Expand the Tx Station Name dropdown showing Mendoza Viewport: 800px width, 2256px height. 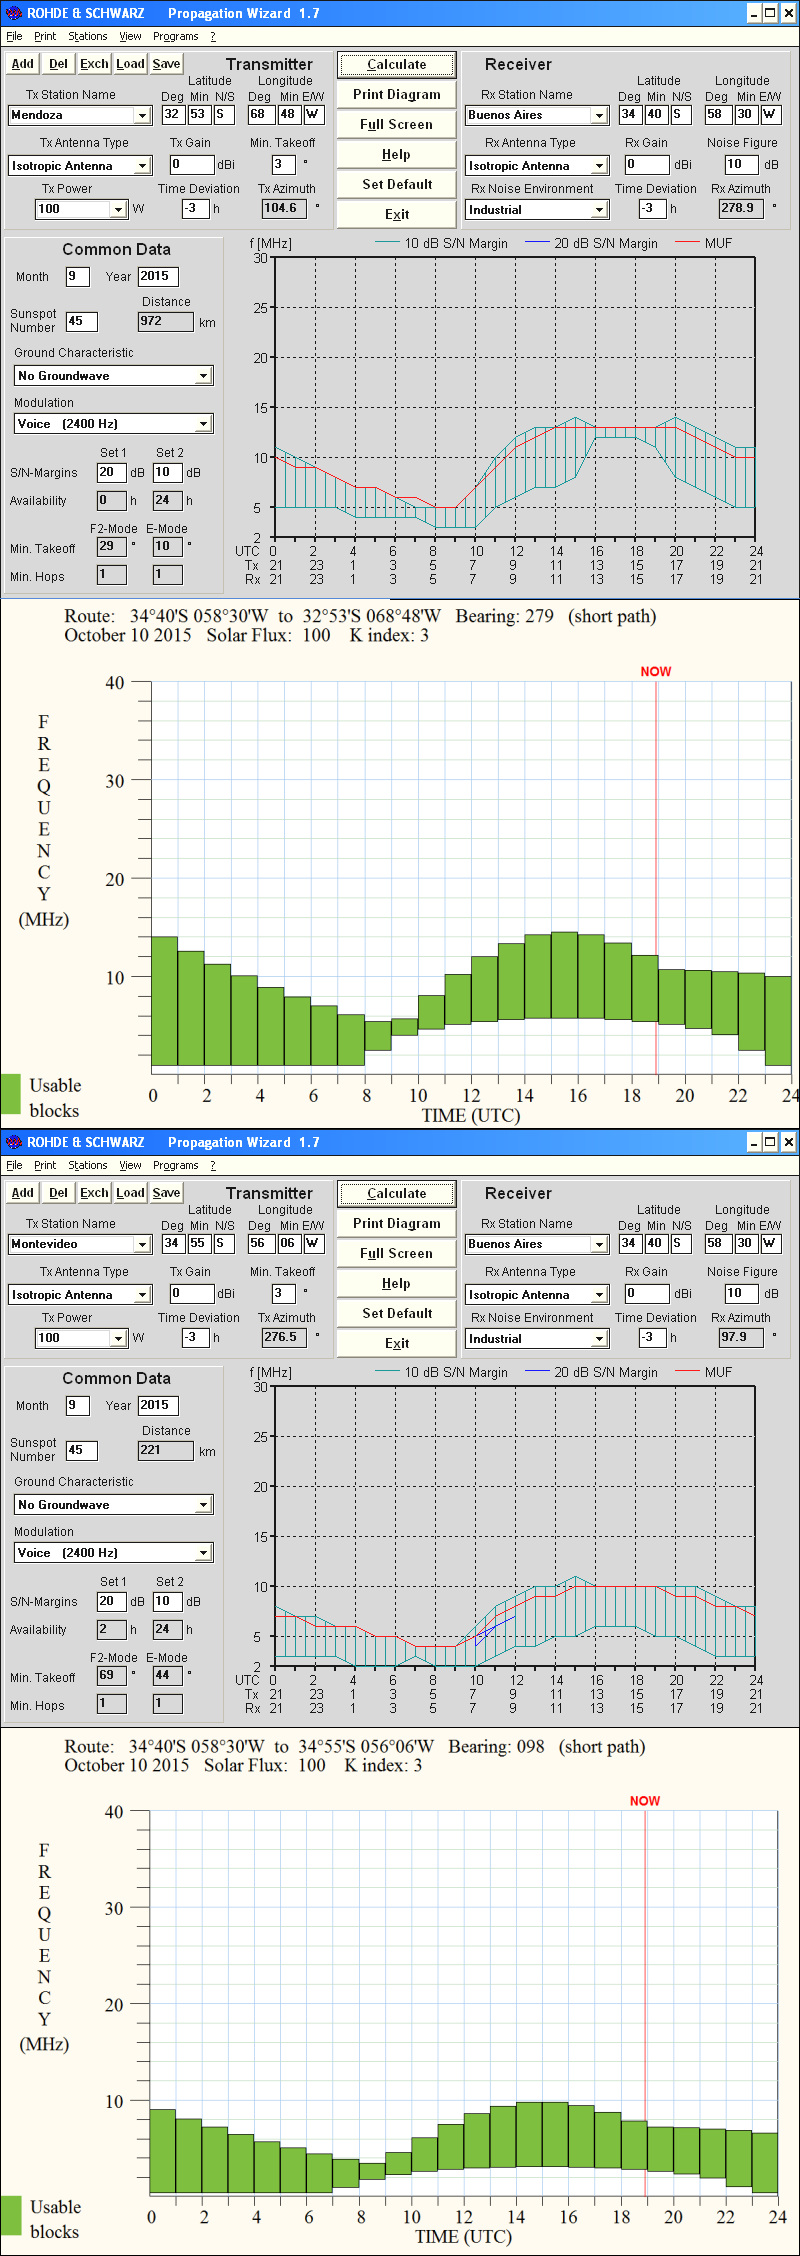143,115
